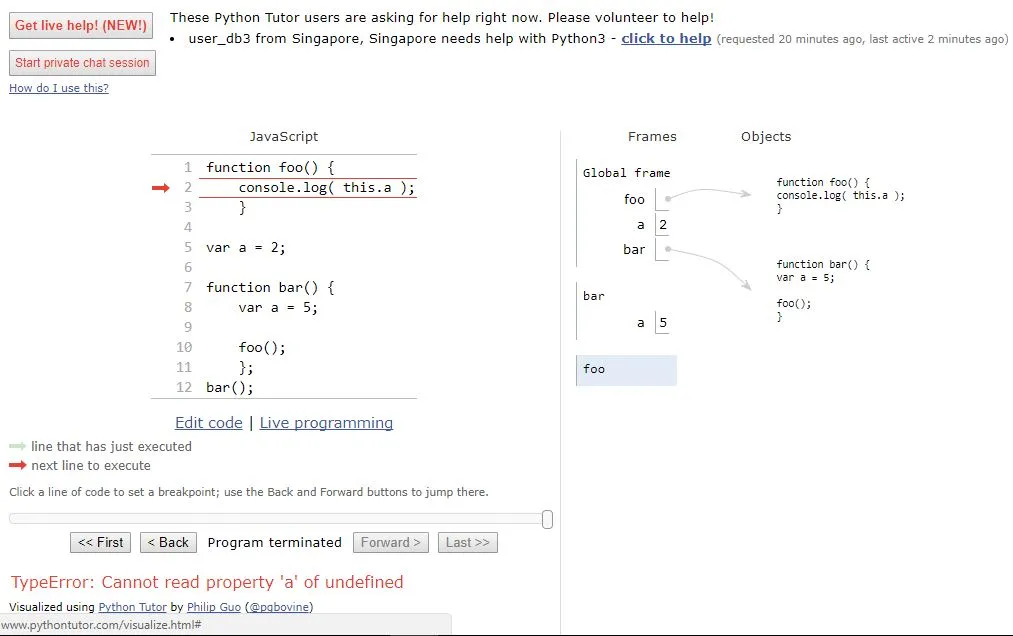Select the highlighted foo stack frame
The image size is (1013, 636).
point(626,369)
